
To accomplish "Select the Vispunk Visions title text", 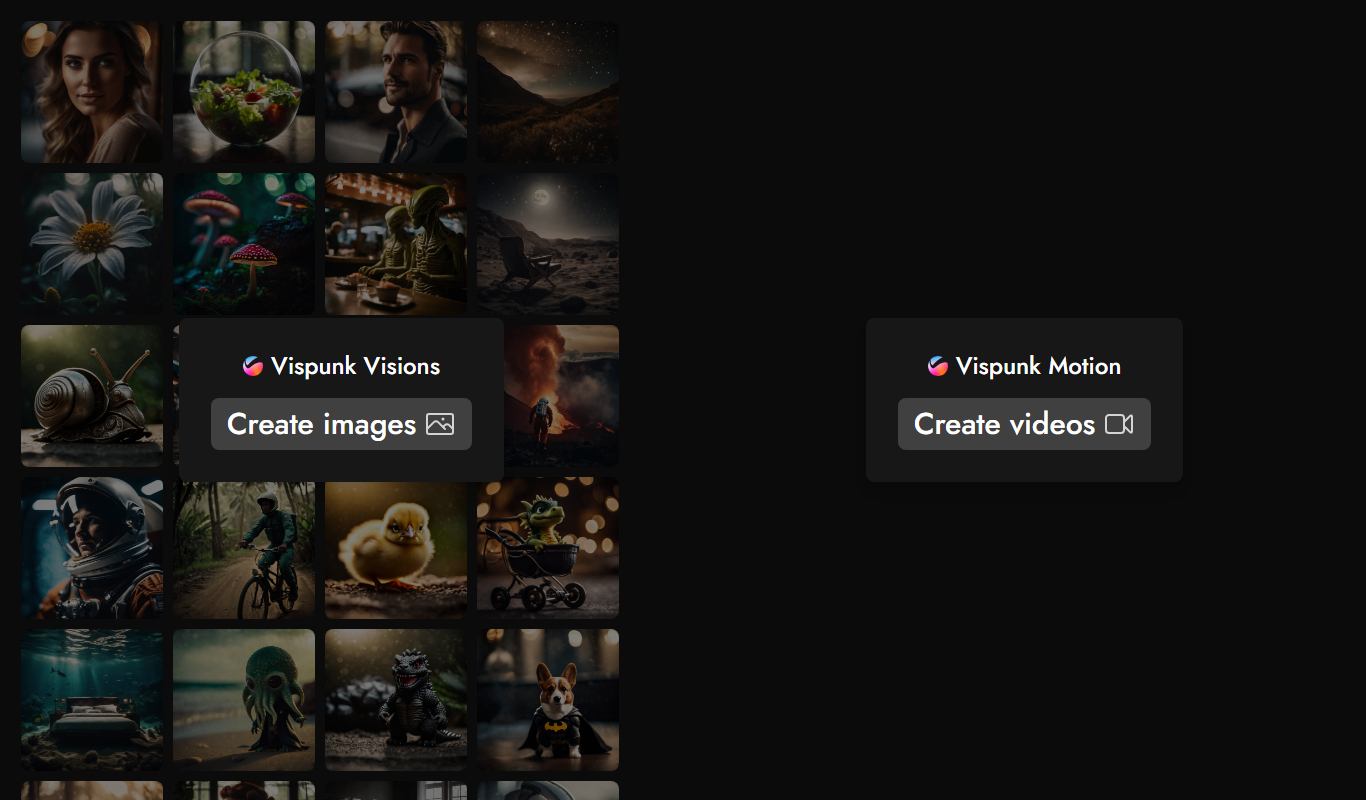I will 355,366.
